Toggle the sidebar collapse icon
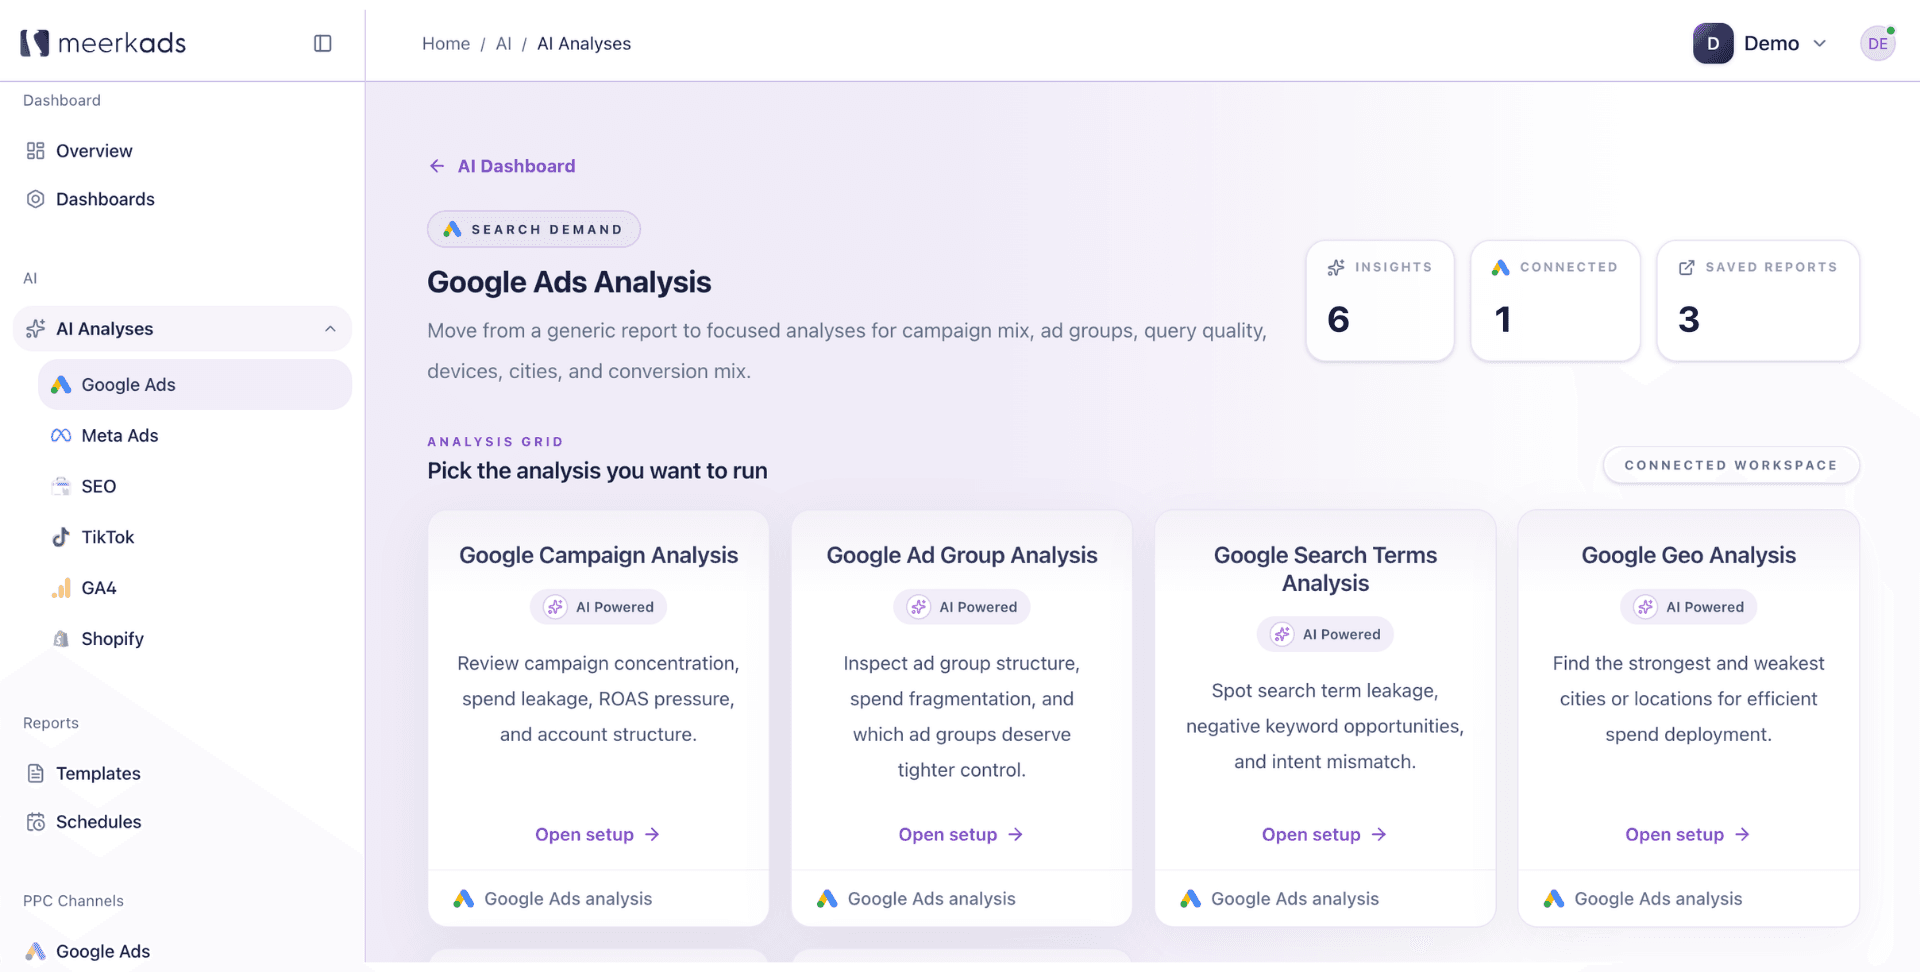The image size is (1920, 972). point(322,43)
